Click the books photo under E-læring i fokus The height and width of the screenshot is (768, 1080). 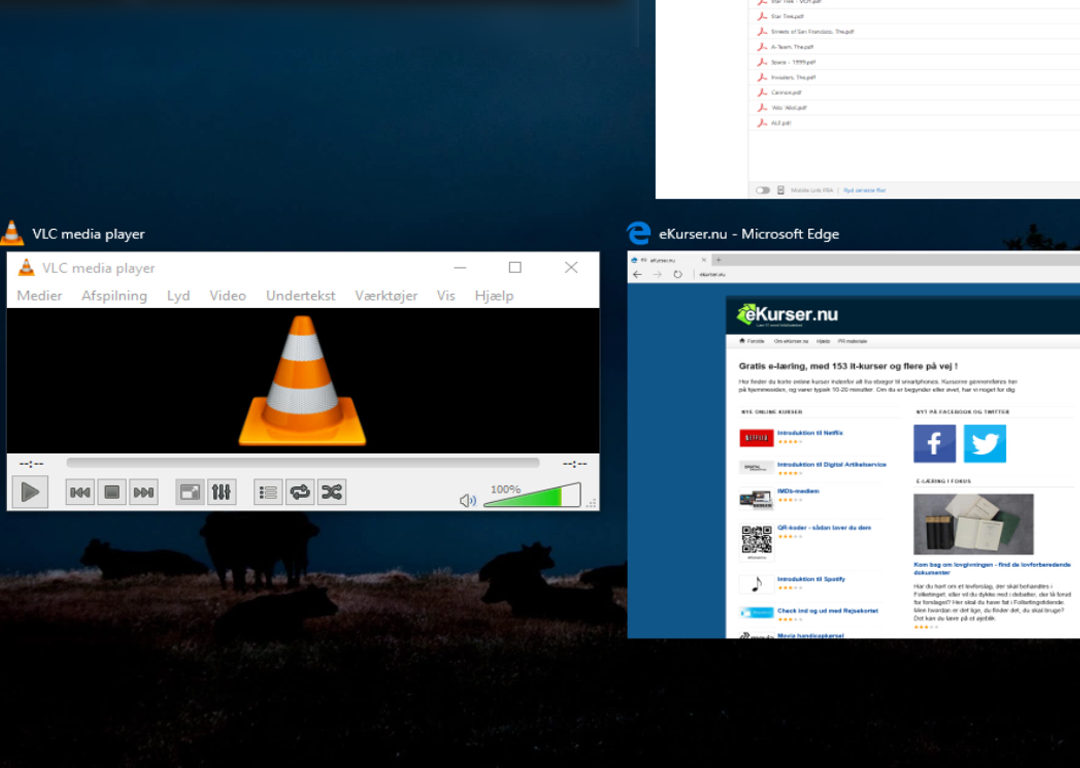pyautogui.click(x=973, y=523)
